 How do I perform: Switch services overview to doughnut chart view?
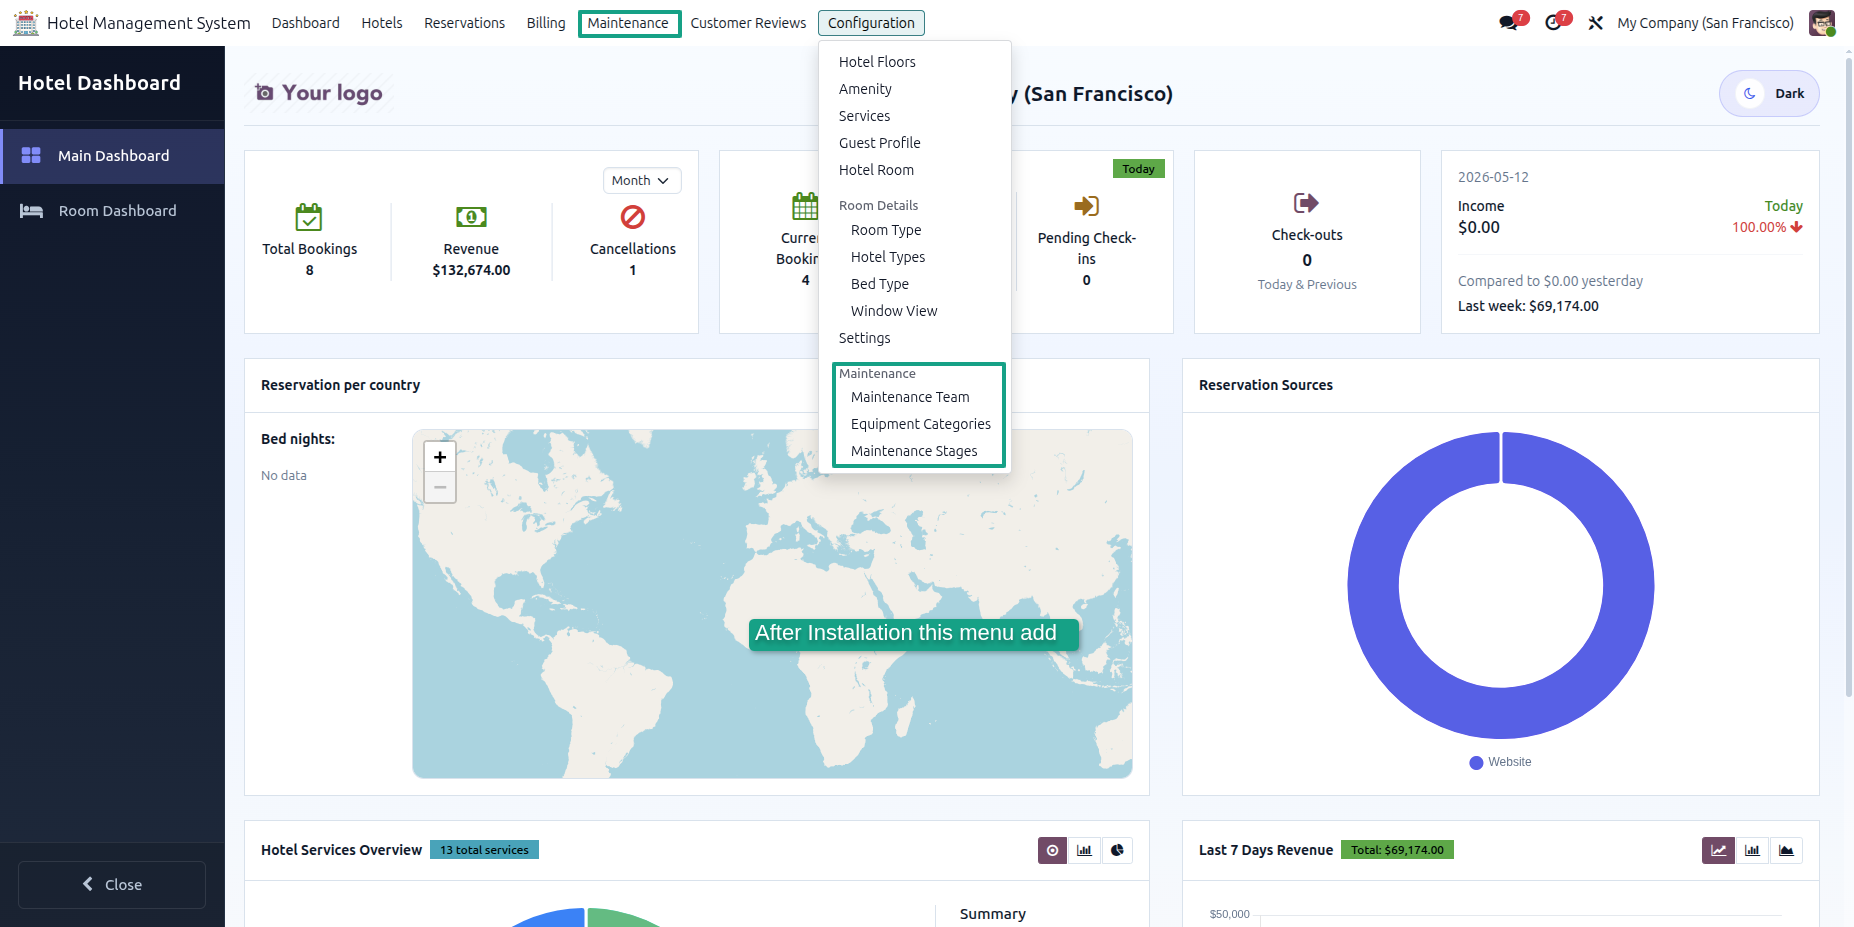click(1052, 850)
